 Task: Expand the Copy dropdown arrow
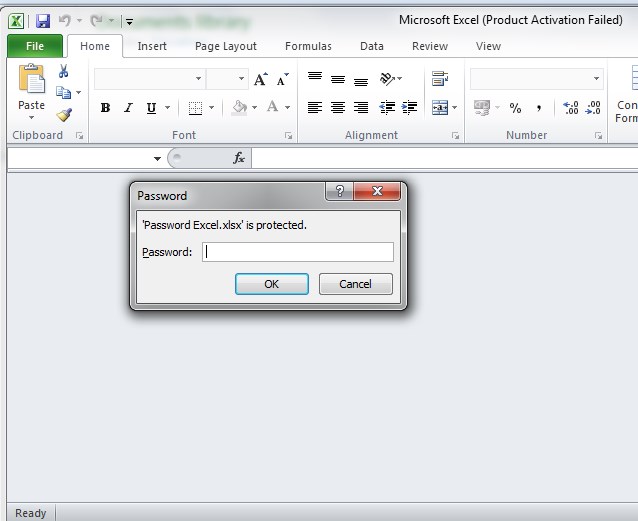[x=79, y=93]
